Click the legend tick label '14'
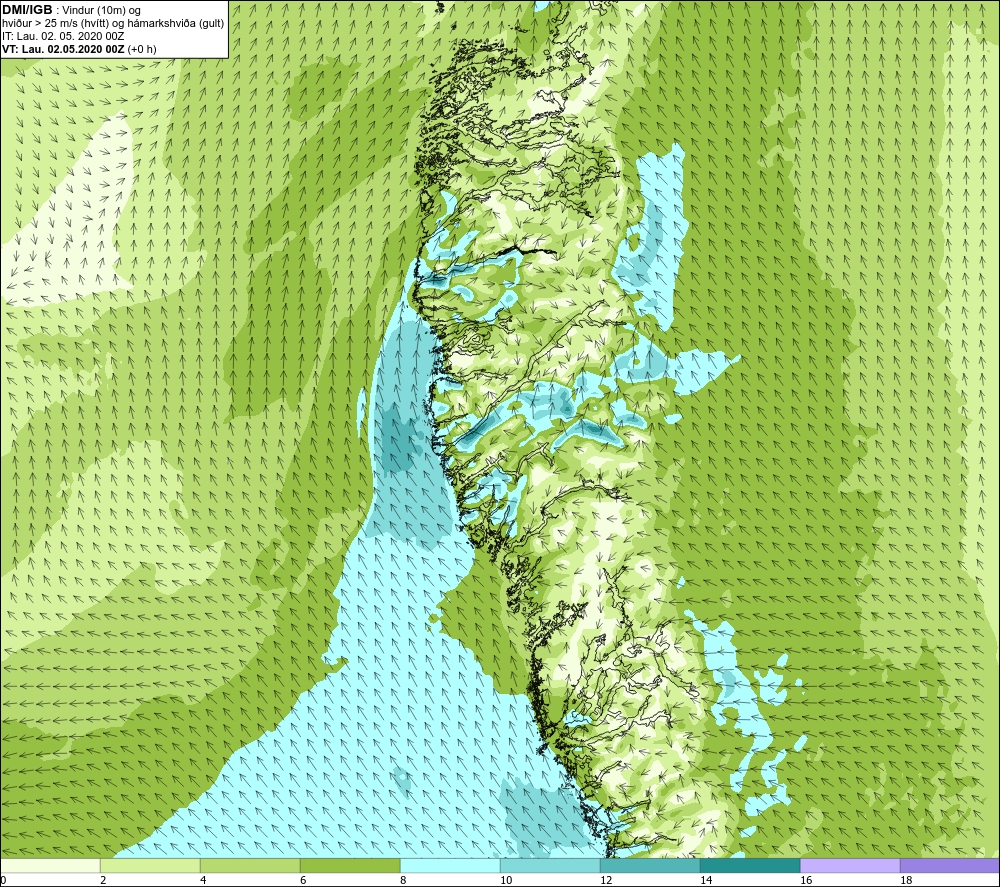Screen dimensions: 1000x887 (706, 880)
